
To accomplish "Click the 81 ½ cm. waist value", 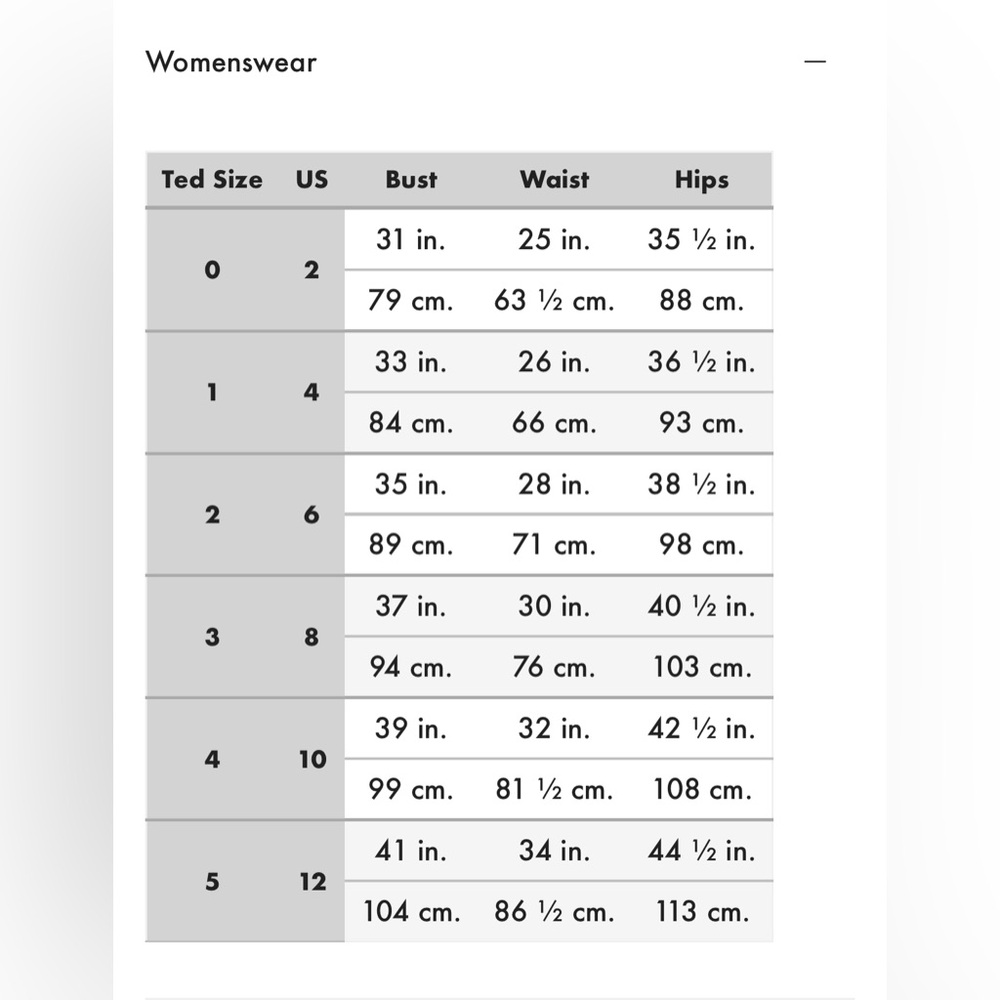I will 554,790.
